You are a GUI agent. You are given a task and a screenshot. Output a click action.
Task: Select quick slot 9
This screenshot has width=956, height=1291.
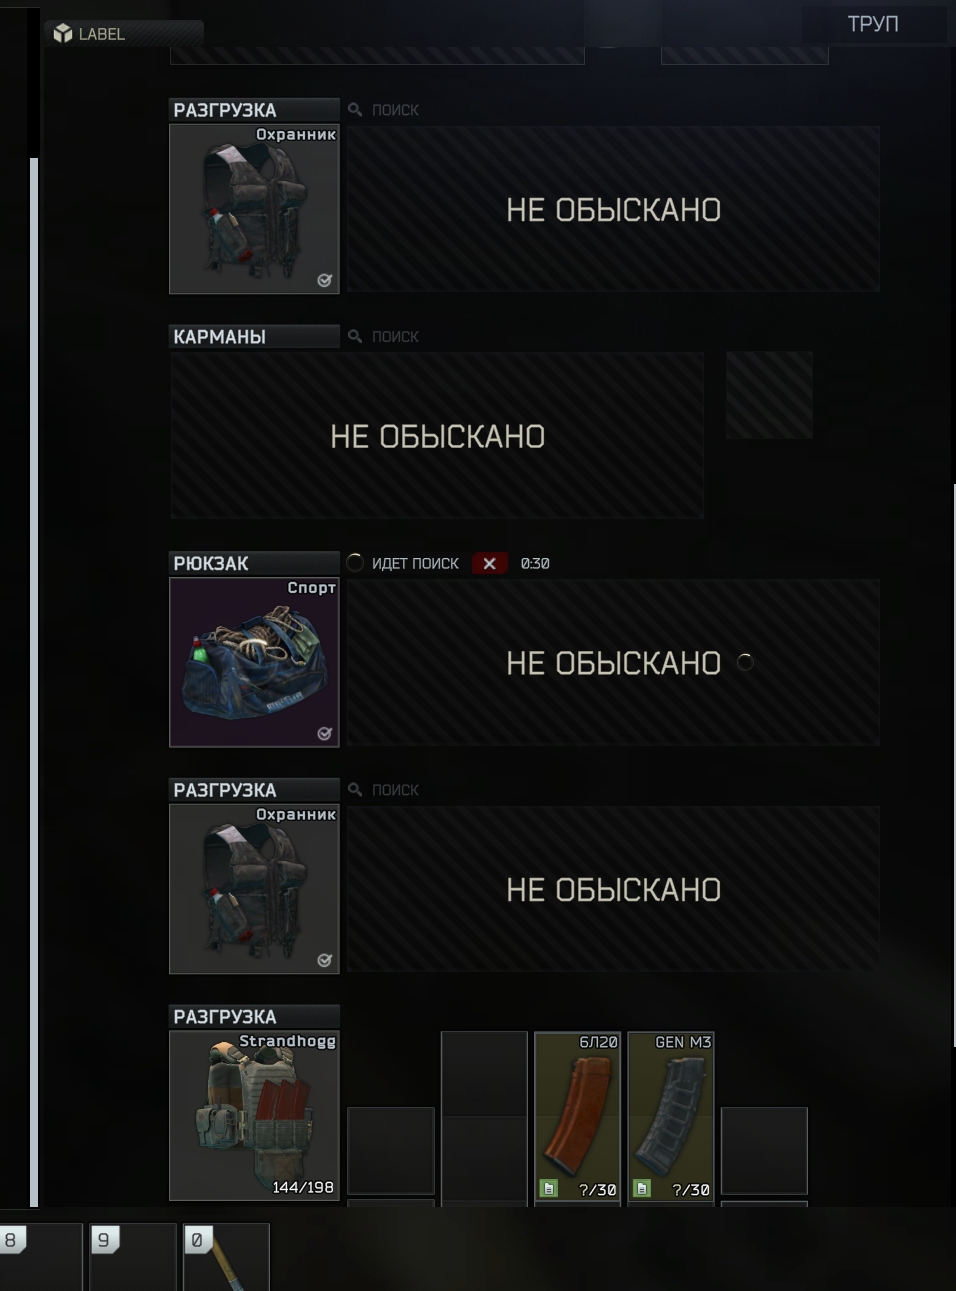point(133,1257)
